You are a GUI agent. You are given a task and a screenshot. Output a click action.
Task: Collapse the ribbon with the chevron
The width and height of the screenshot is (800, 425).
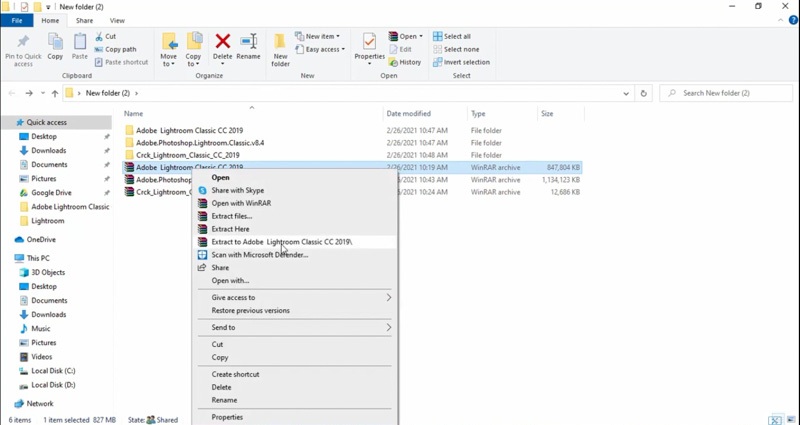point(781,20)
